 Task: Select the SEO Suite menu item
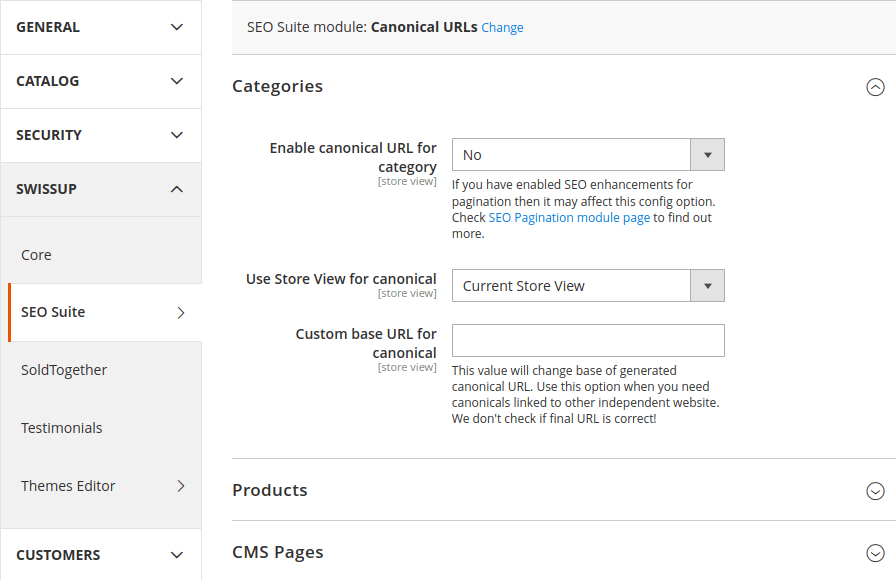coord(53,312)
